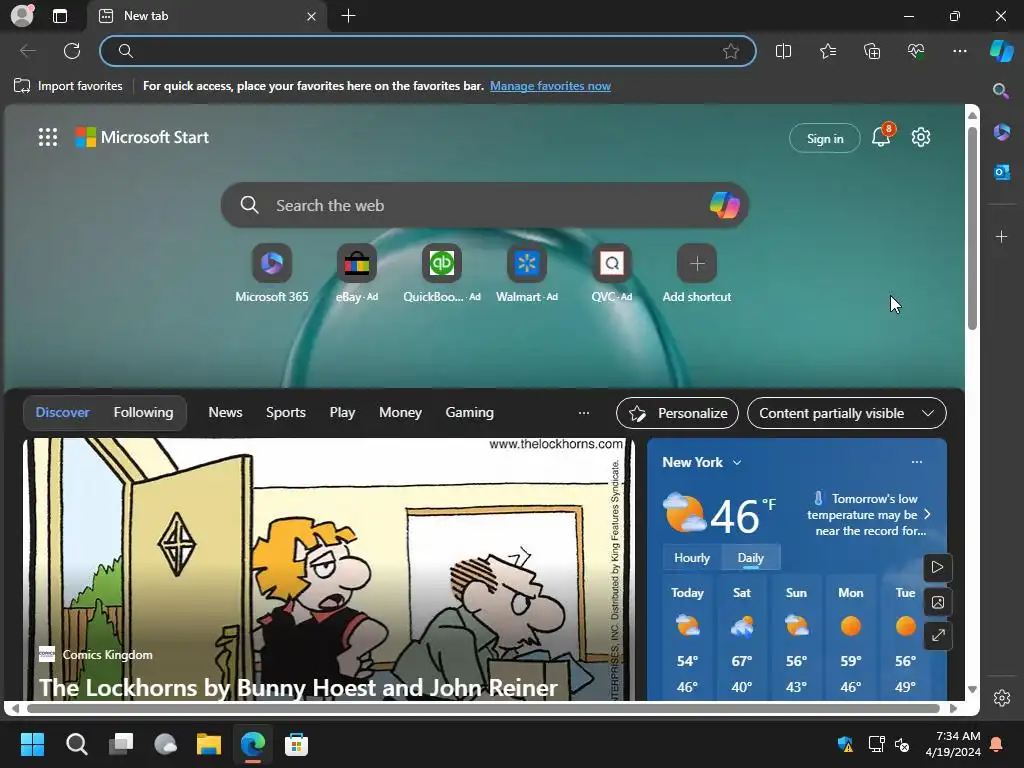Click the Sign in button

point(825,138)
